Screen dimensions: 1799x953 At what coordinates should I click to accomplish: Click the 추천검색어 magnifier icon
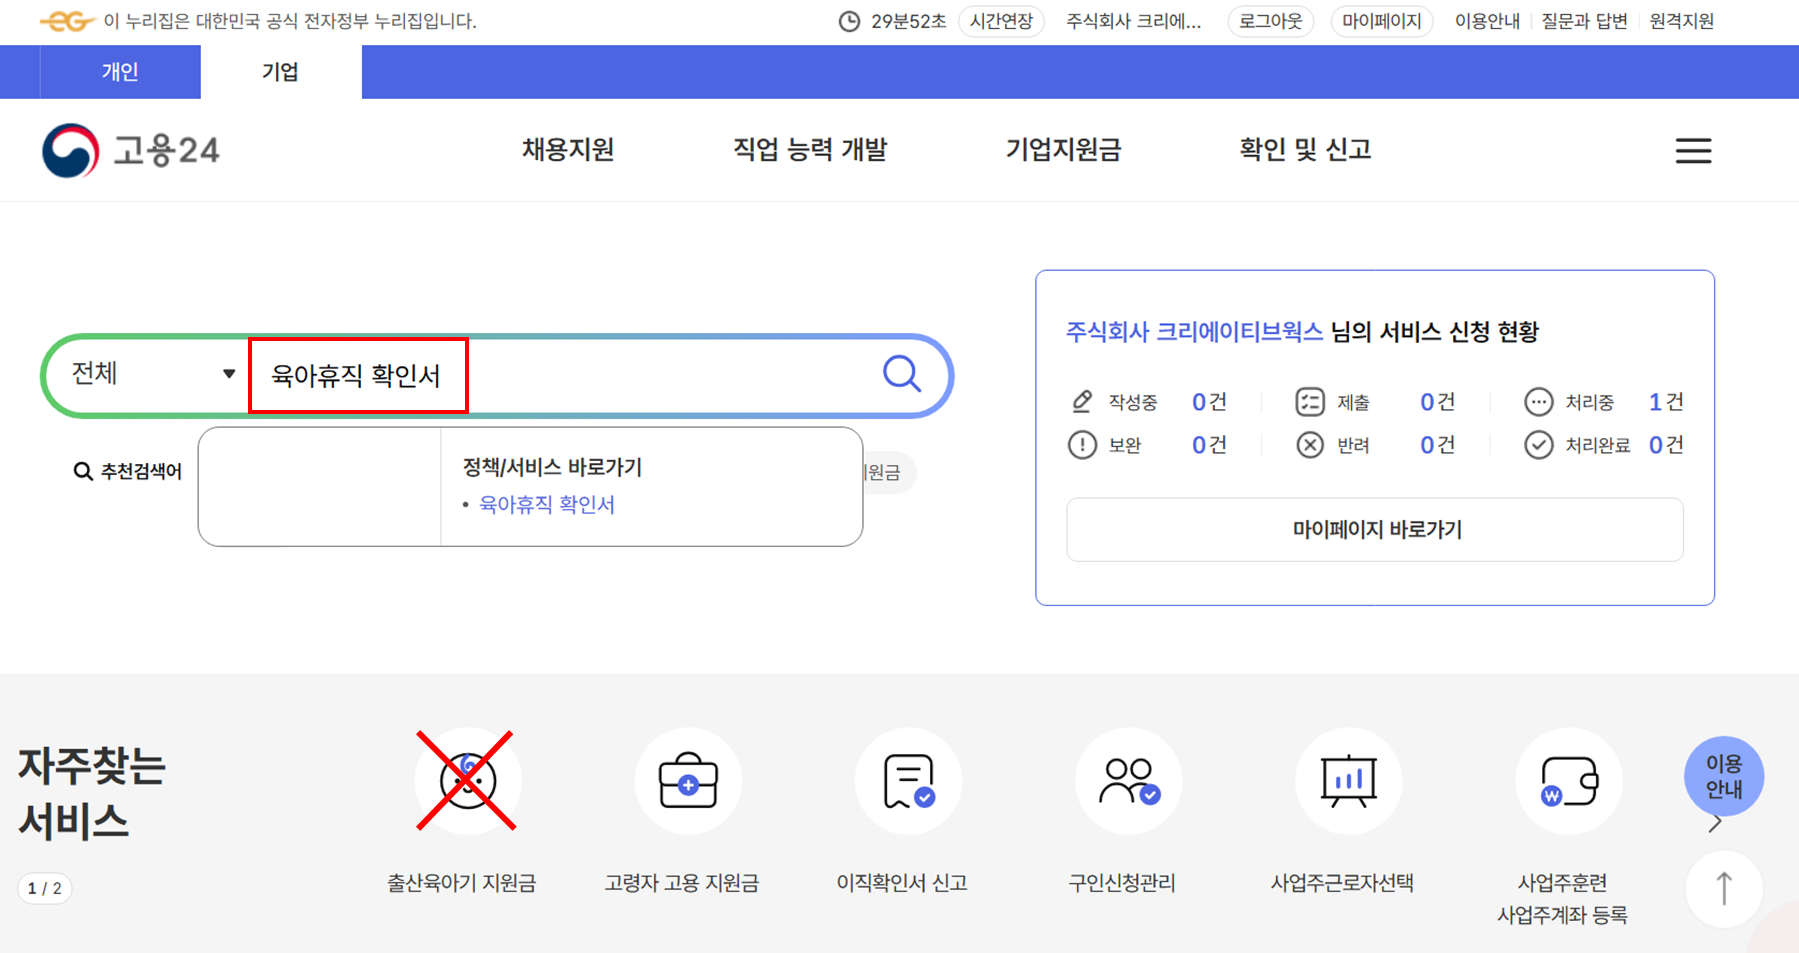tap(83, 471)
